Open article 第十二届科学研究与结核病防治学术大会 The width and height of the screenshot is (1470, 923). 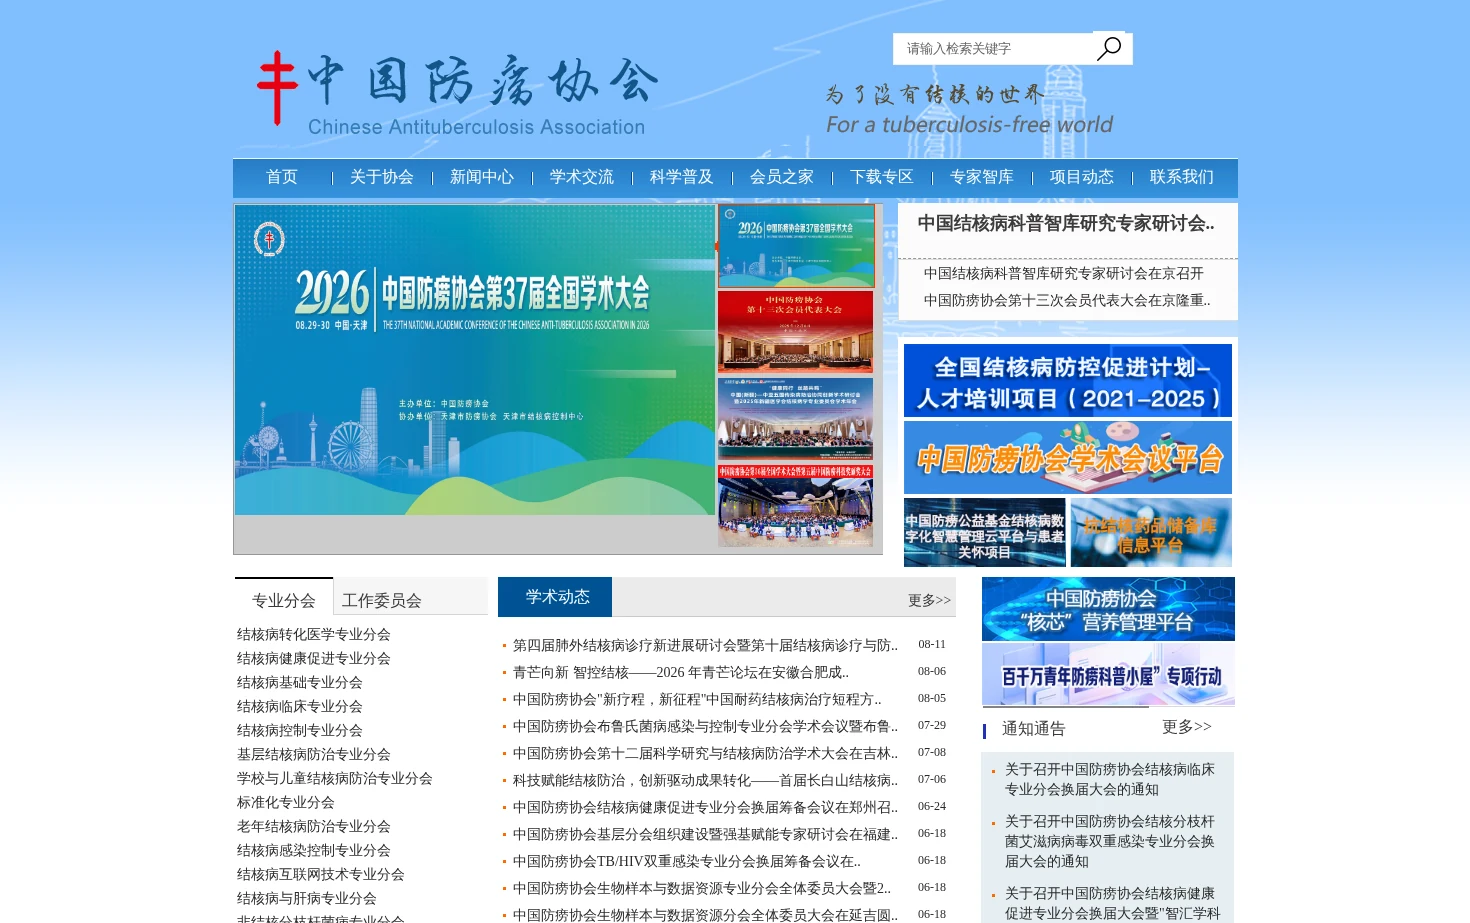[x=705, y=753]
